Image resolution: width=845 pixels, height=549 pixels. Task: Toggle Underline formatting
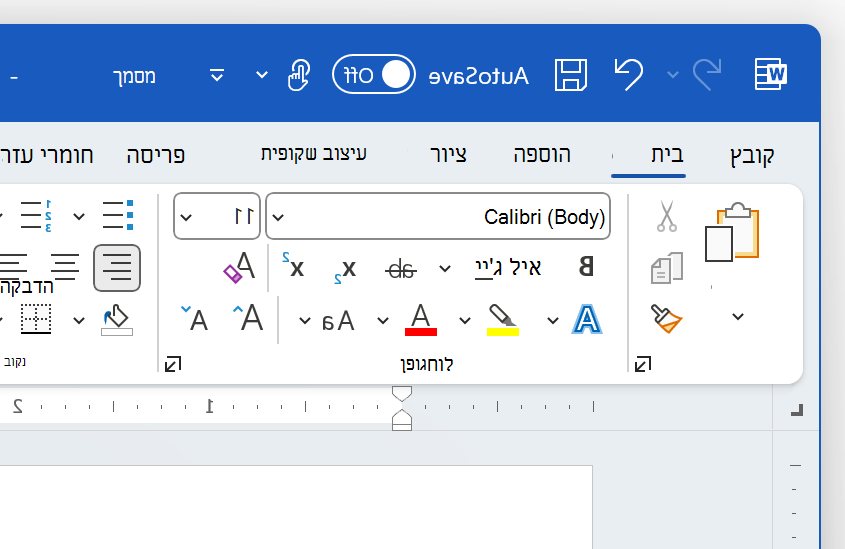click(x=508, y=268)
